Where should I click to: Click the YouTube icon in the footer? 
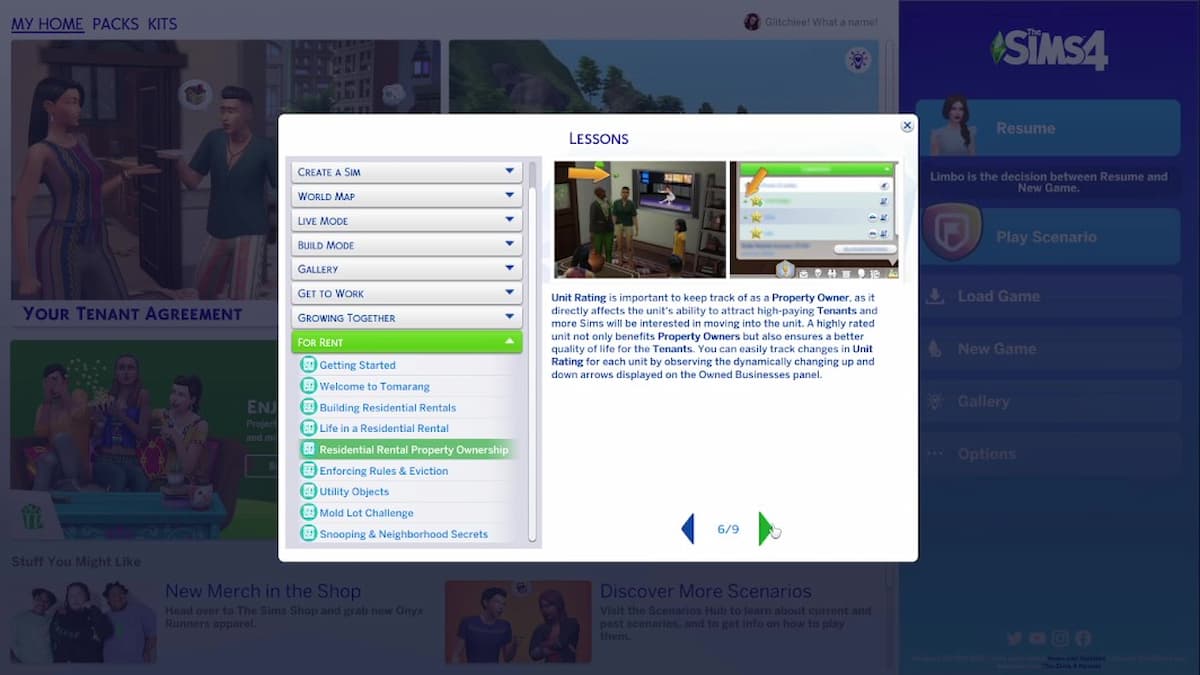pyautogui.click(x=1037, y=638)
